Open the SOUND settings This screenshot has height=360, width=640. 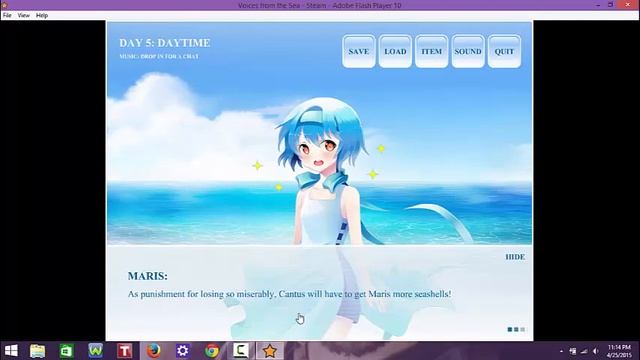click(468, 51)
